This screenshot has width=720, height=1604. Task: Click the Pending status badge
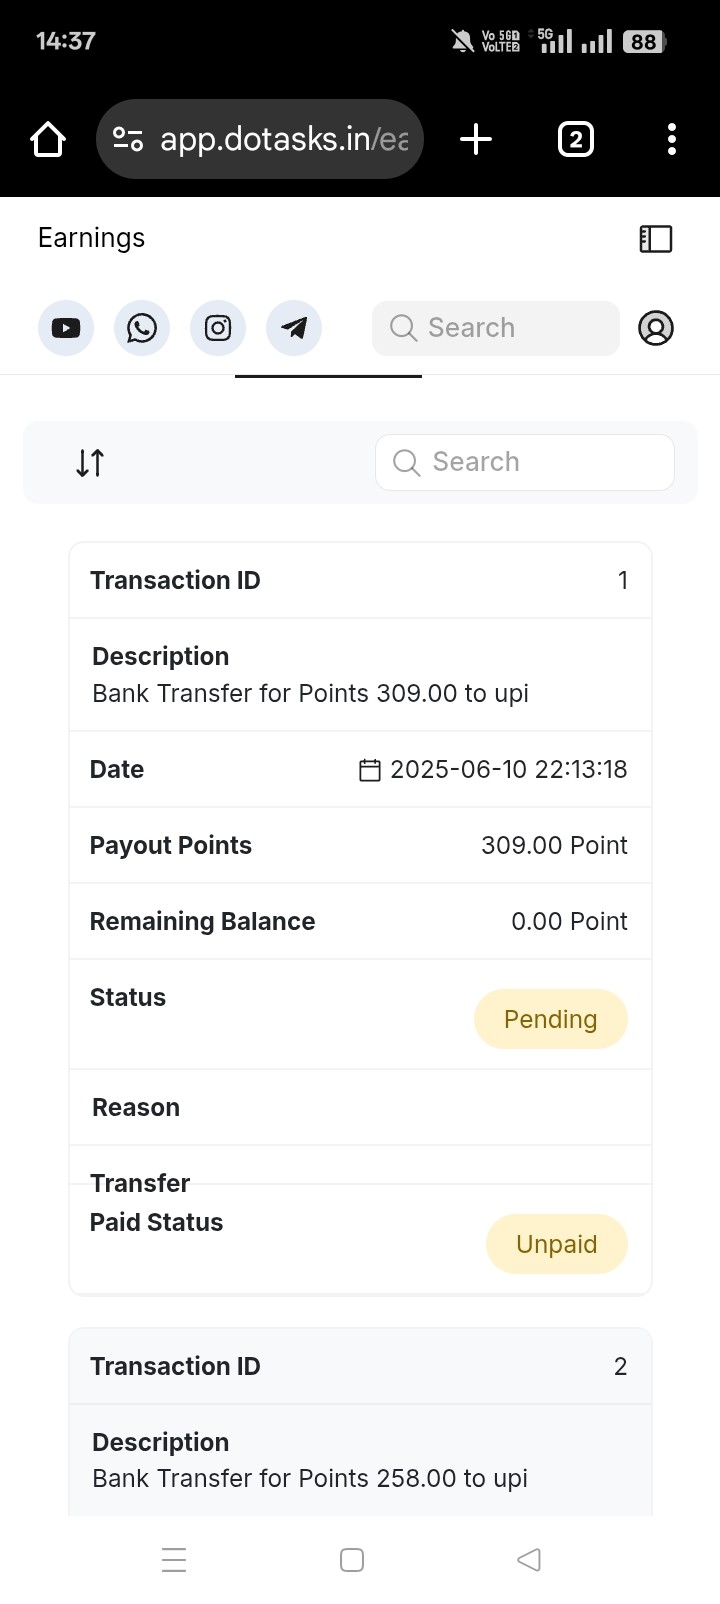[x=551, y=1019]
